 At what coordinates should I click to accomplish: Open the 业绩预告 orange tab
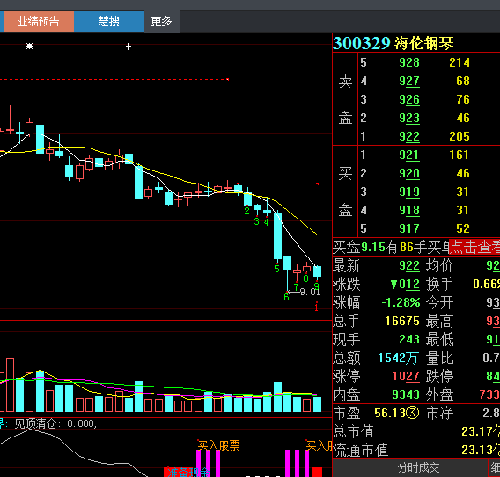(x=38, y=22)
